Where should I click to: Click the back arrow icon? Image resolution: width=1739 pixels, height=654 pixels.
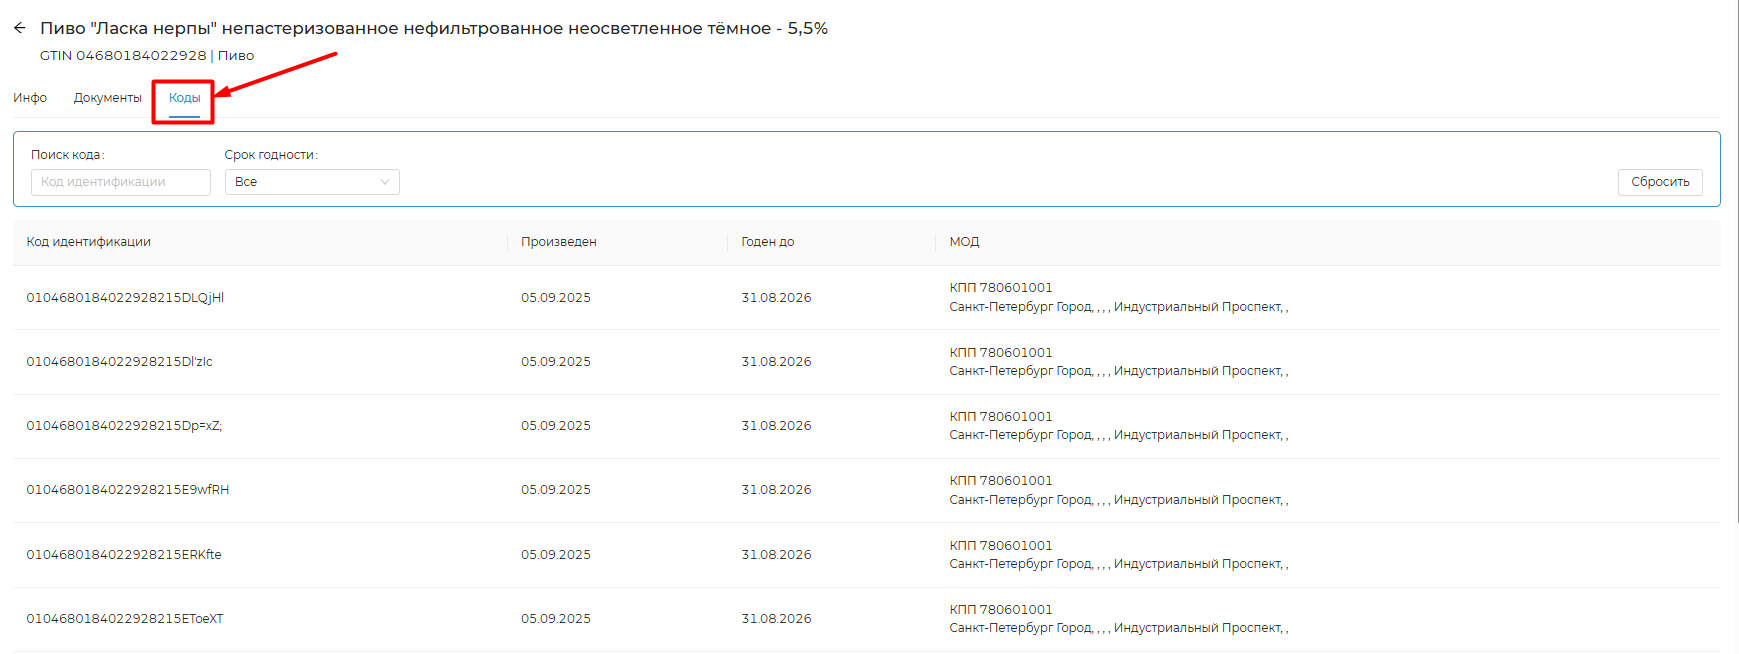coord(20,28)
